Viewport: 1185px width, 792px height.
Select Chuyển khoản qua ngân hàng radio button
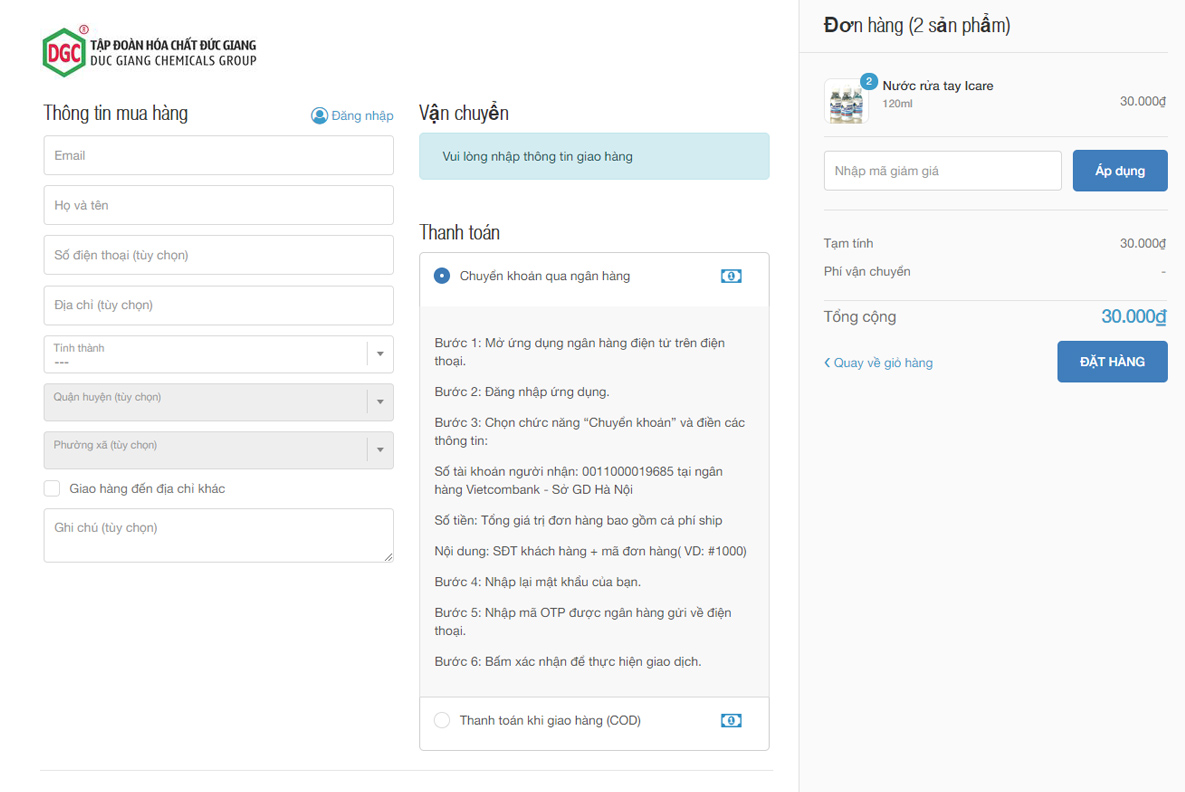point(442,276)
